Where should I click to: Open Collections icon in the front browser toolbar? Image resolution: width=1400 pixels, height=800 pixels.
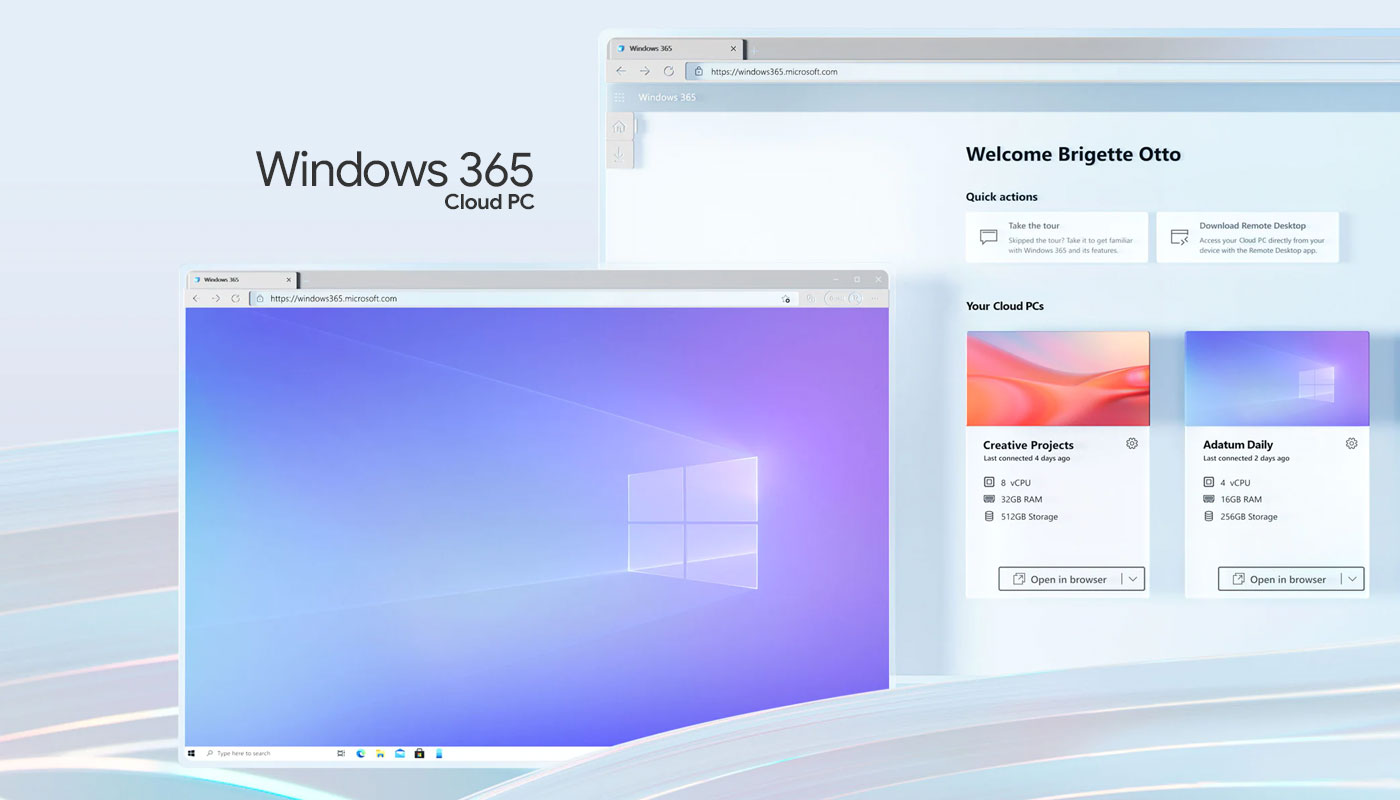(810, 298)
